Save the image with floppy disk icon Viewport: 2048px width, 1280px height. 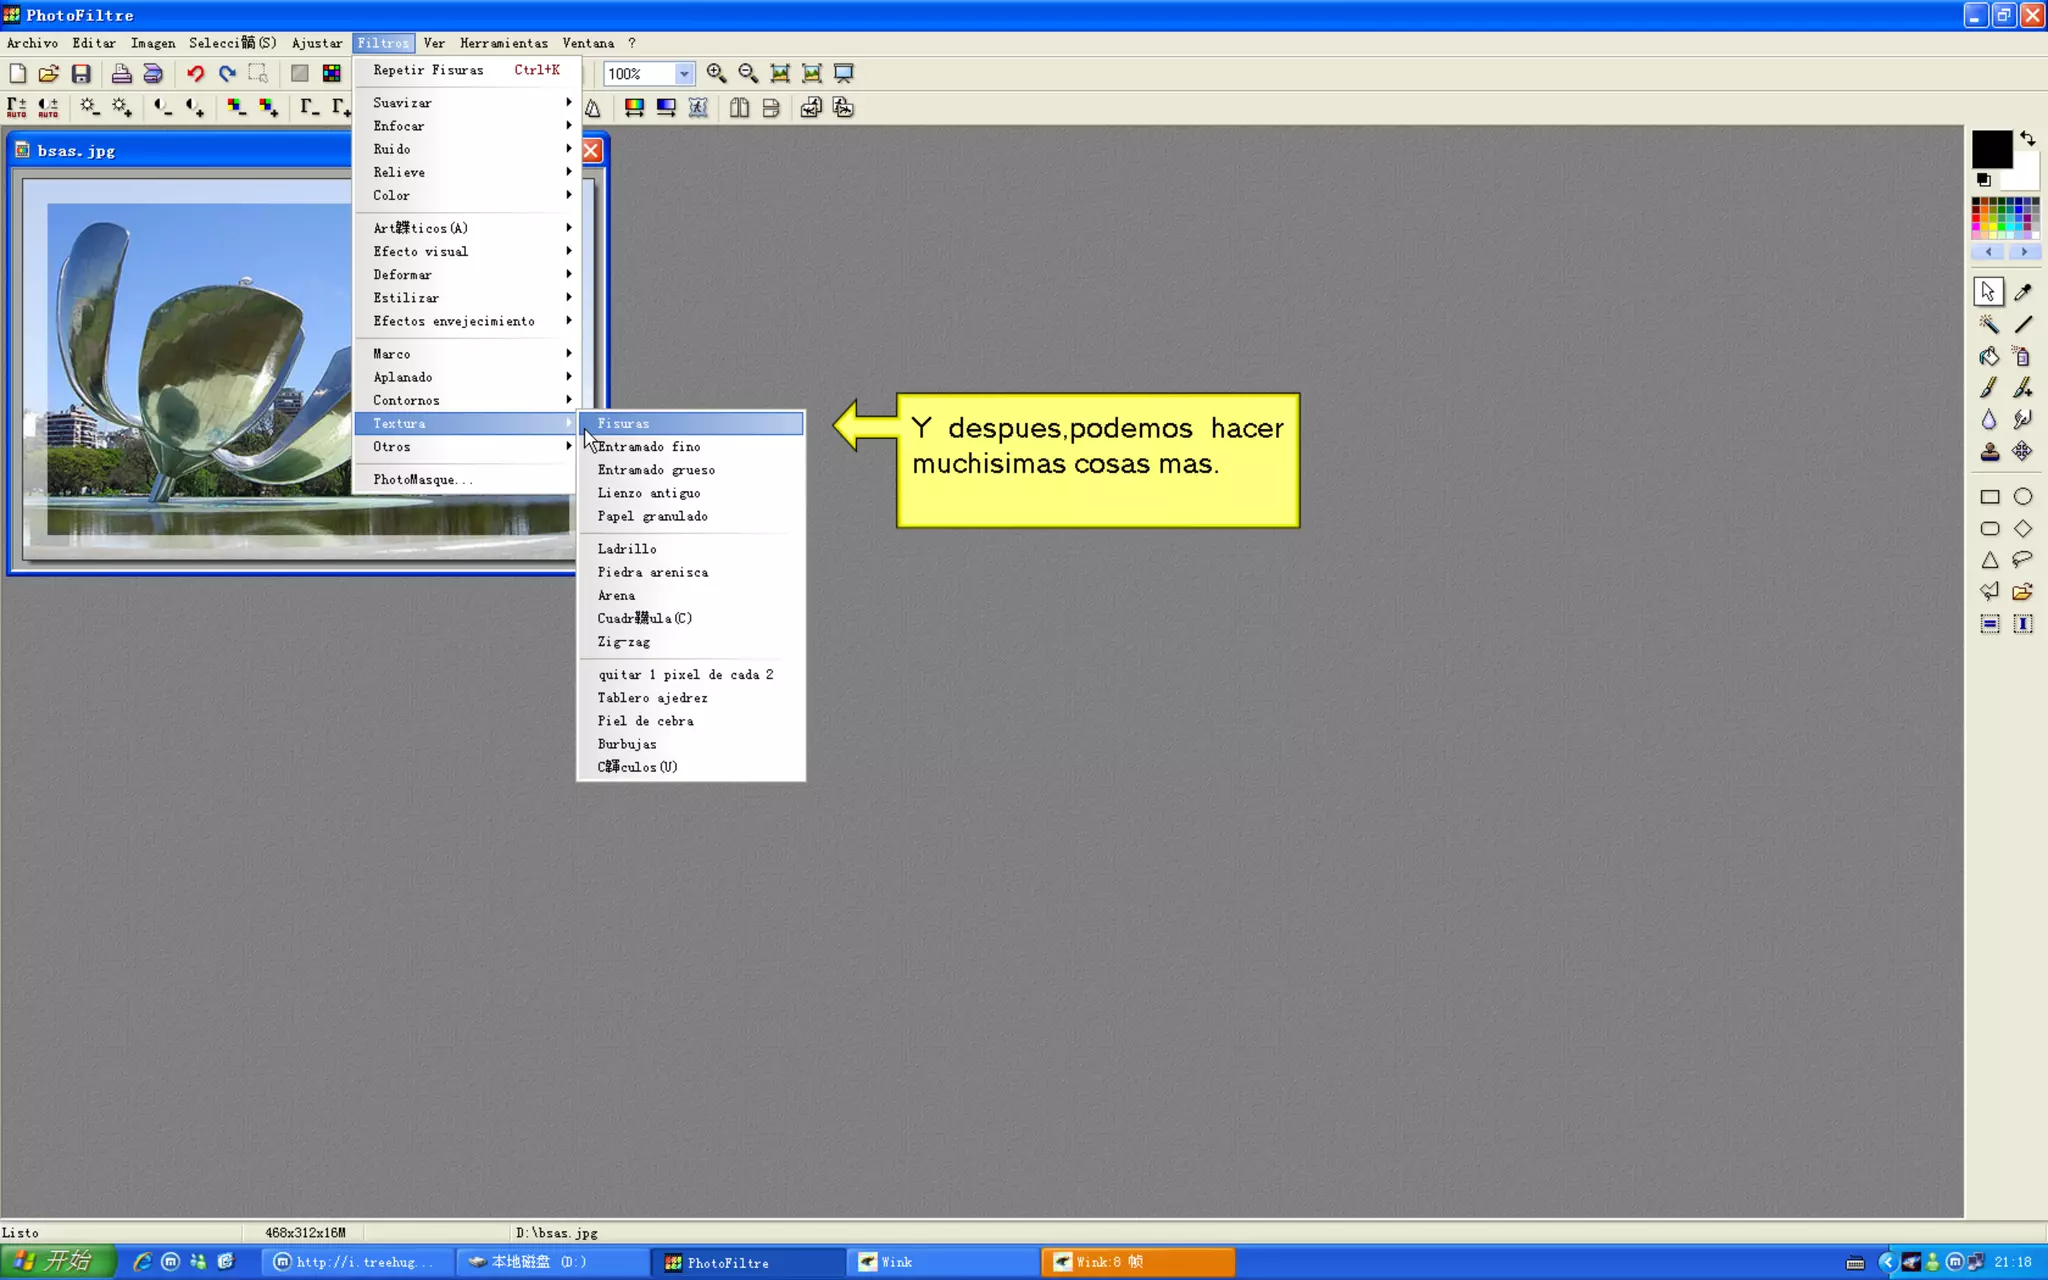point(81,73)
